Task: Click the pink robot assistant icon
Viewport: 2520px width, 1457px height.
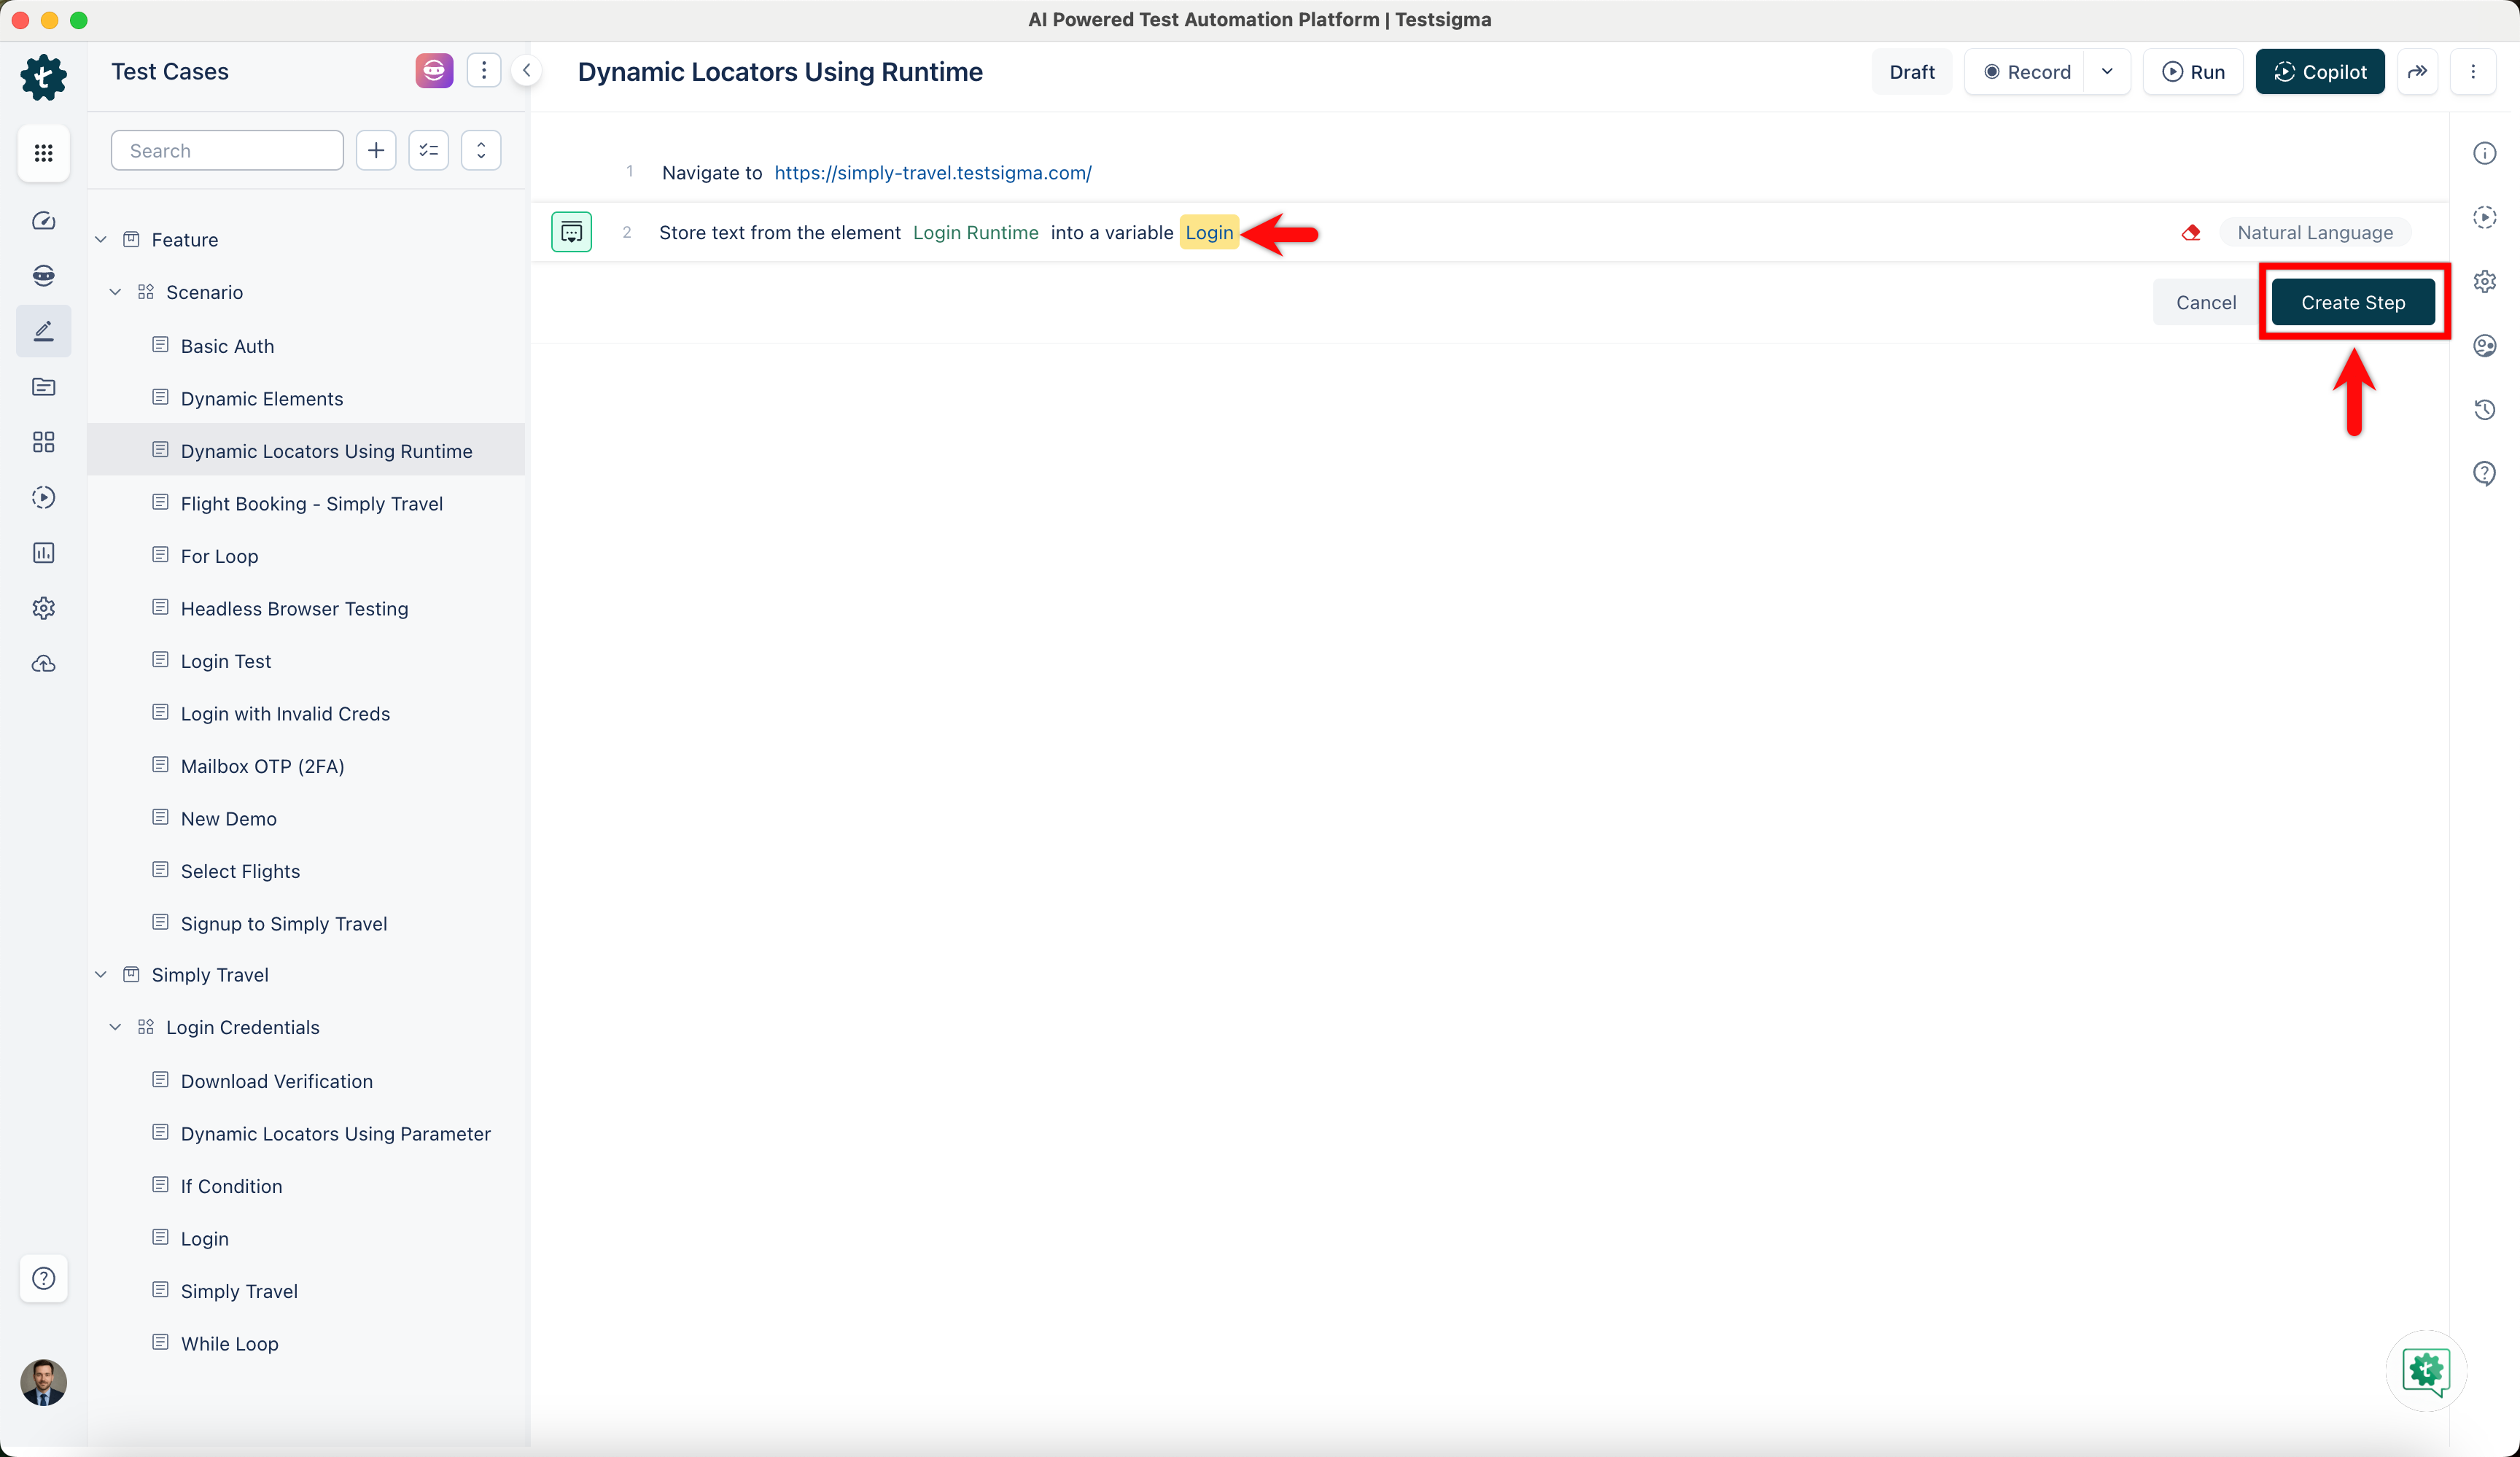Action: [x=434, y=71]
